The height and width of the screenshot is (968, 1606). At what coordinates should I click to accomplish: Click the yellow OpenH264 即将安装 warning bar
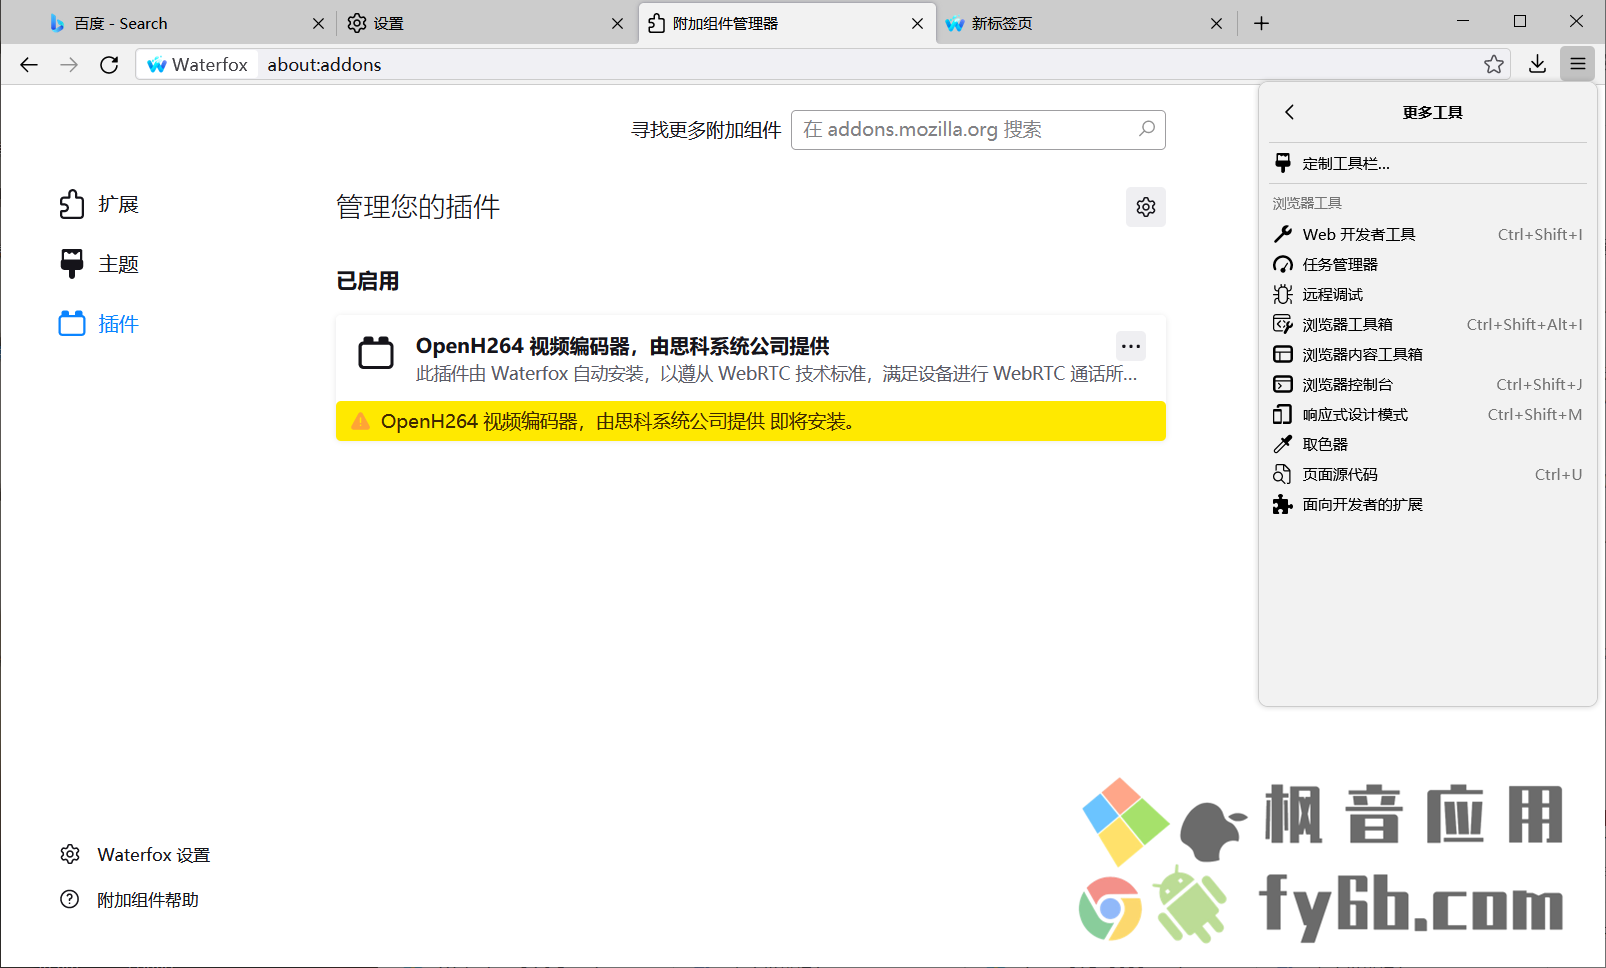pyautogui.click(x=751, y=421)
